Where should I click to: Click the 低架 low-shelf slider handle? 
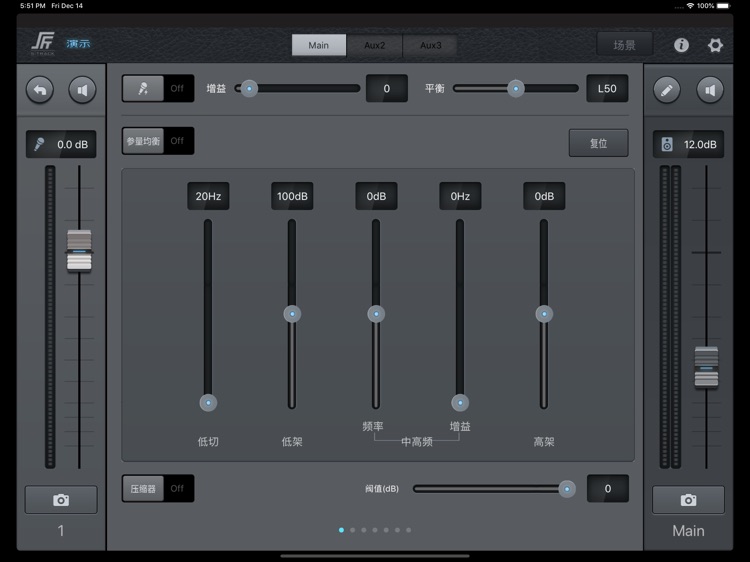pyautogui.click(x=292, y=314)
